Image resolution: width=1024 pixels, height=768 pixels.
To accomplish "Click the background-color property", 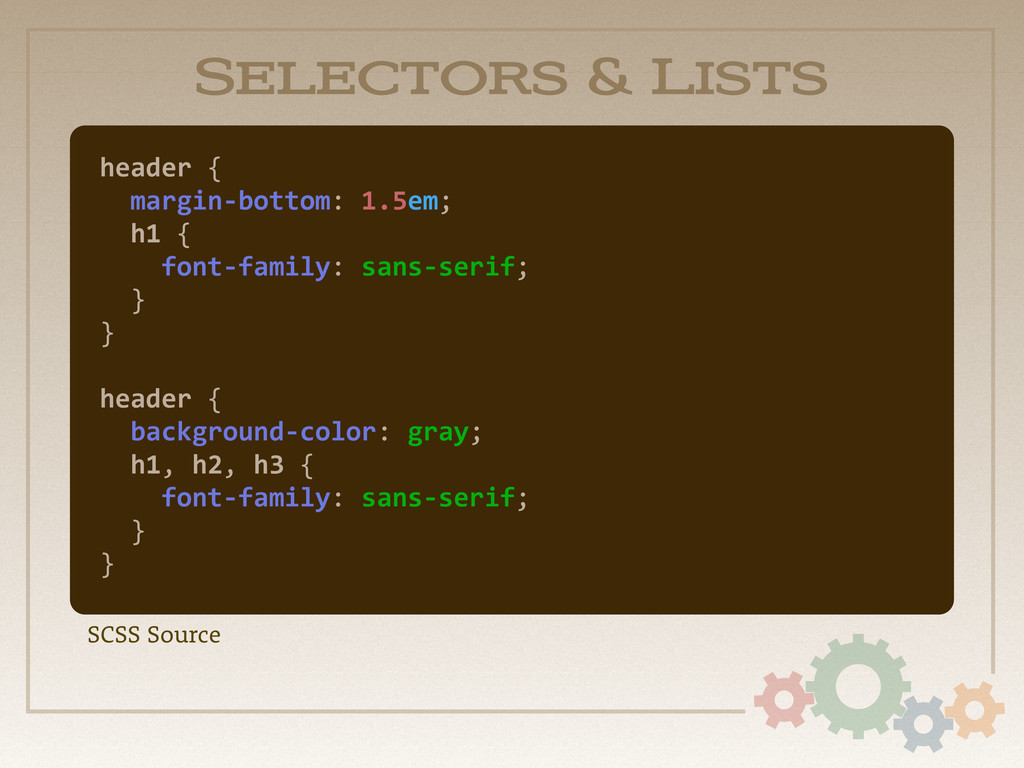I will pos(253,432).
